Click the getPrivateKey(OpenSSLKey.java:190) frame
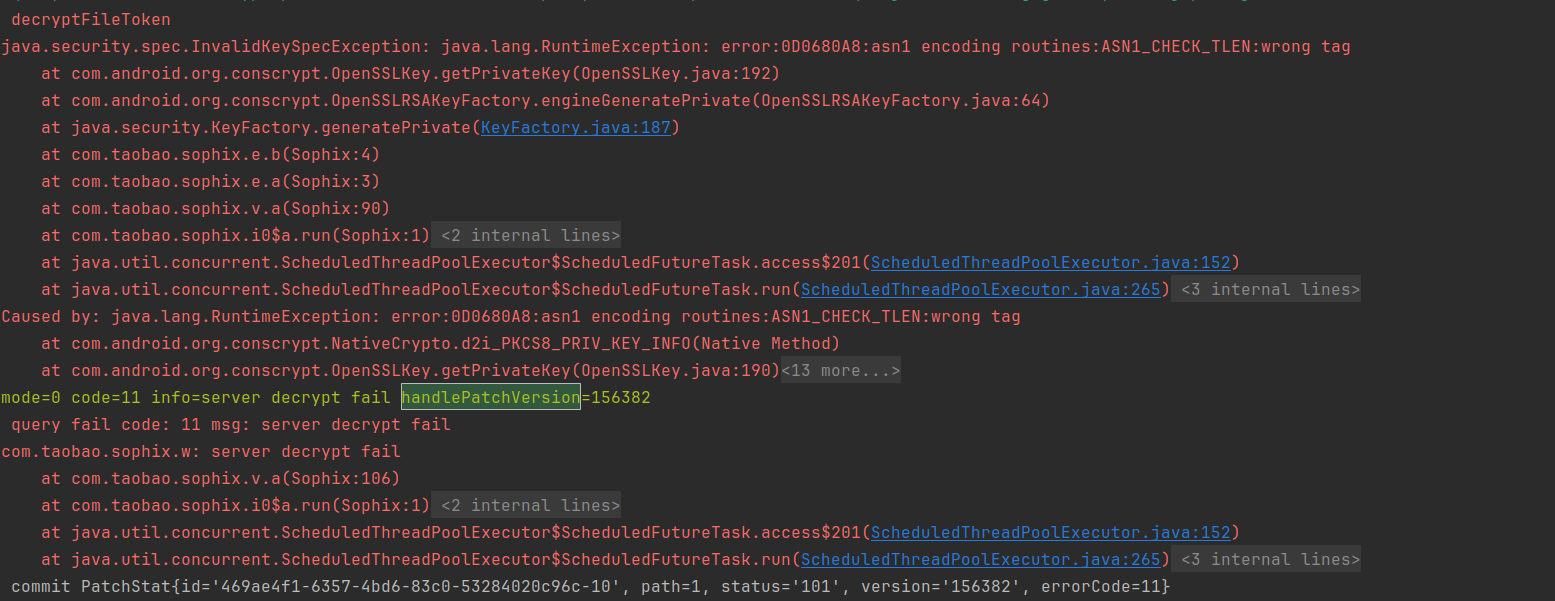1555x601 pixels. click(x=411, y=370)
